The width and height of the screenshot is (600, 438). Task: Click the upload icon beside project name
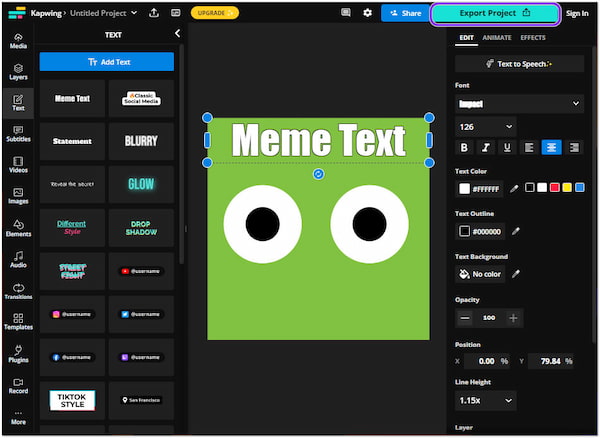[x=154, y=13]
